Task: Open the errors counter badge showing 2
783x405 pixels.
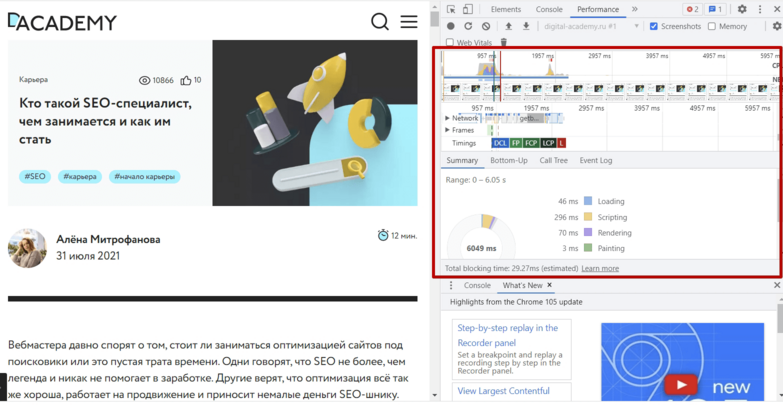Action: pos(692,9)
